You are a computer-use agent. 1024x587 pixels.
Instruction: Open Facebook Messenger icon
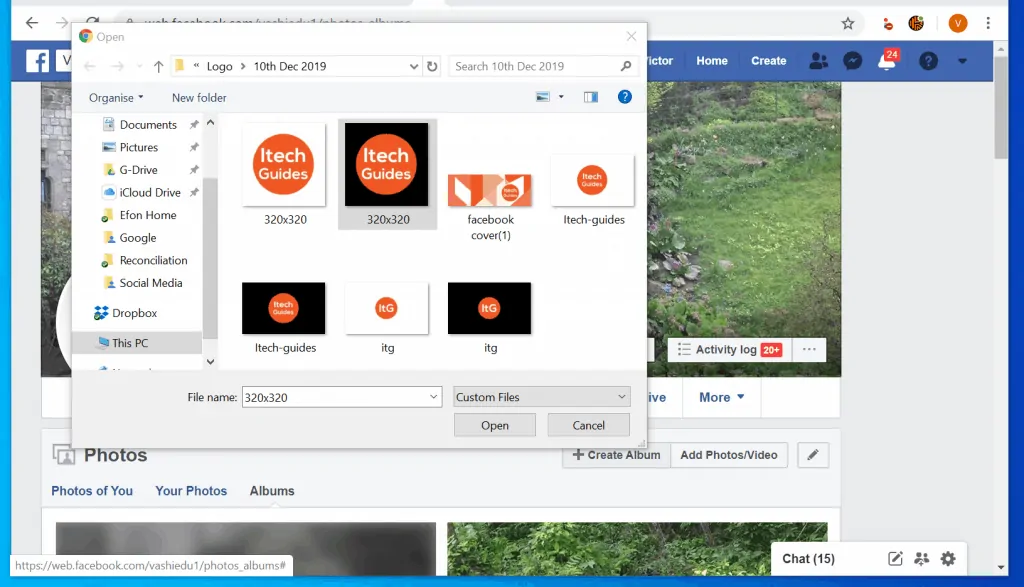pyautogui.click(x=852, y=60)
